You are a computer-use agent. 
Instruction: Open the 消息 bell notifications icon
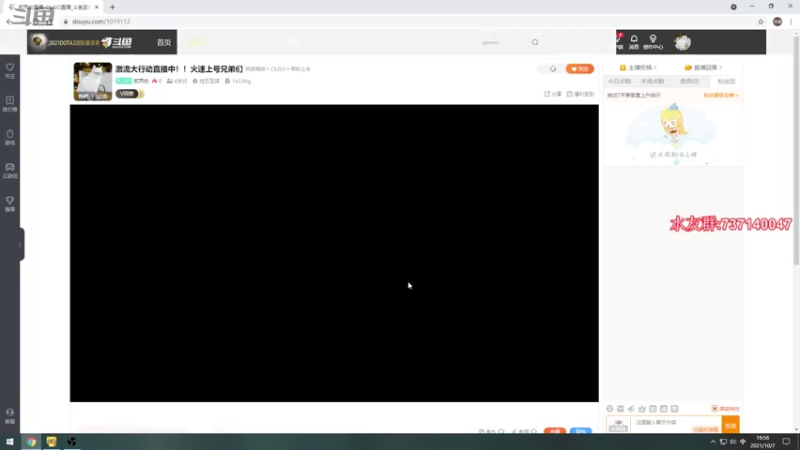[x=634, y=42]
